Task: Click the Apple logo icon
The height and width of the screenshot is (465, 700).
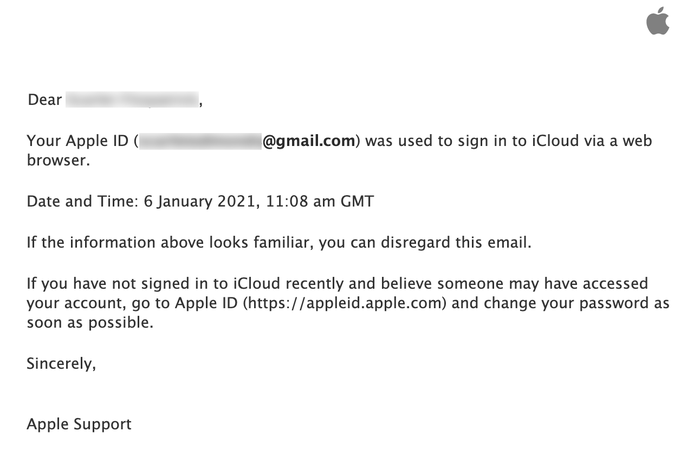Action: (658, 21)
